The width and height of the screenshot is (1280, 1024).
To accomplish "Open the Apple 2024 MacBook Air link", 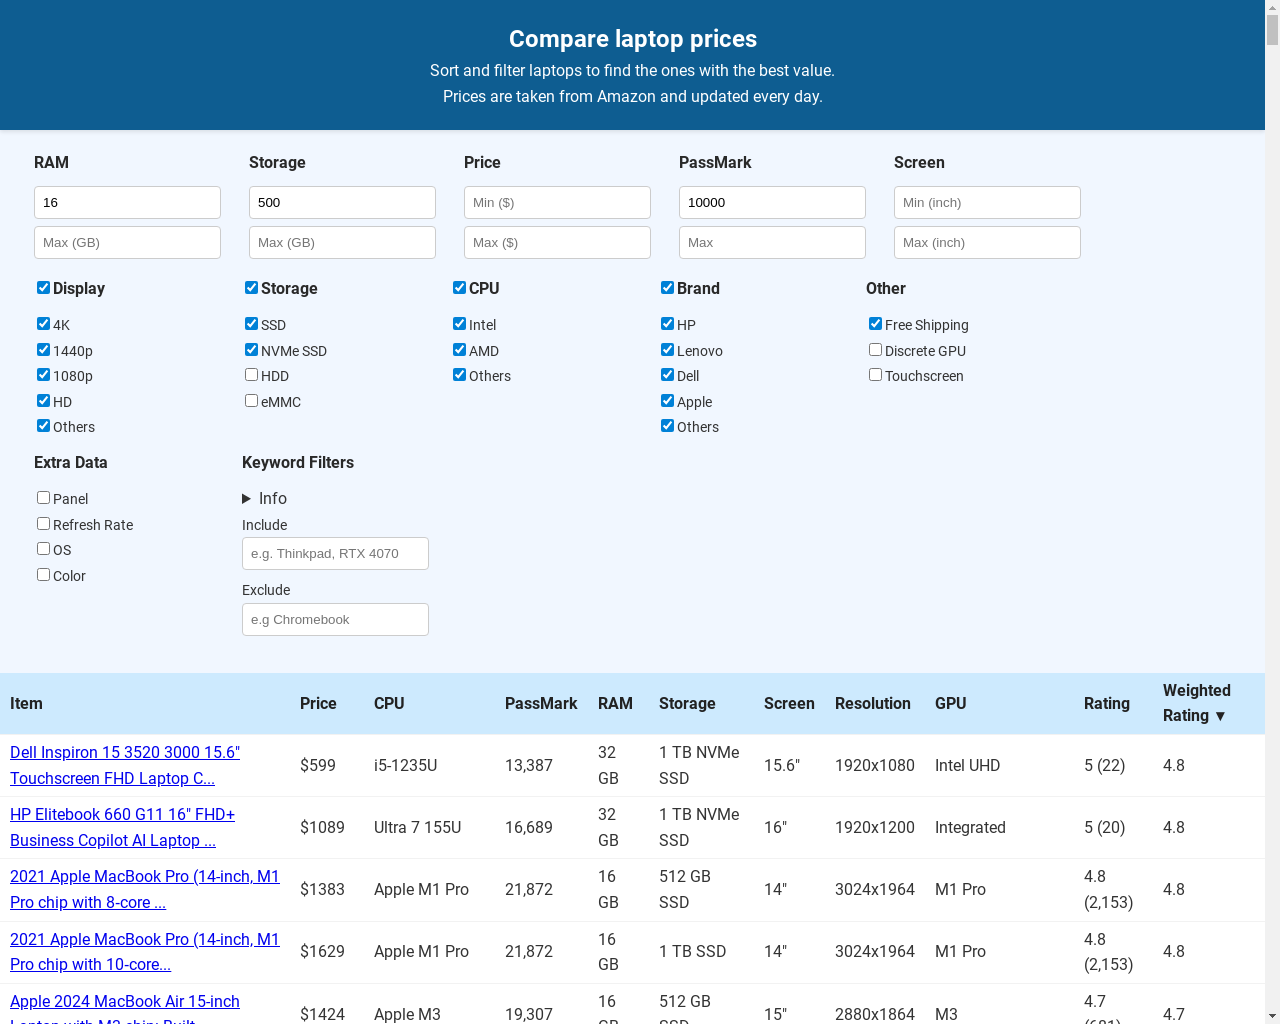I will coord(125,1010).
